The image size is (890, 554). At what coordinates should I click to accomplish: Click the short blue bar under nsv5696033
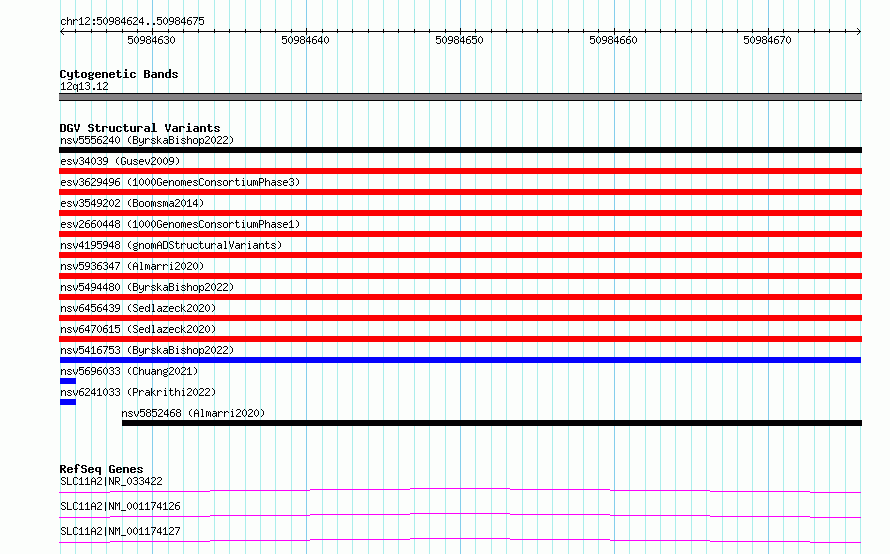click(x=68, y=381)
